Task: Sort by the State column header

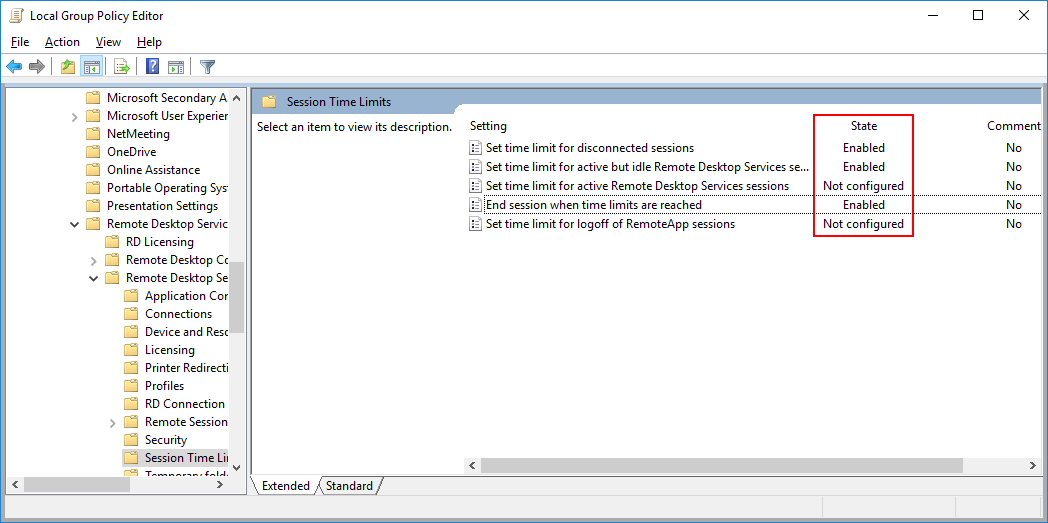Action: tap(864, 126)
